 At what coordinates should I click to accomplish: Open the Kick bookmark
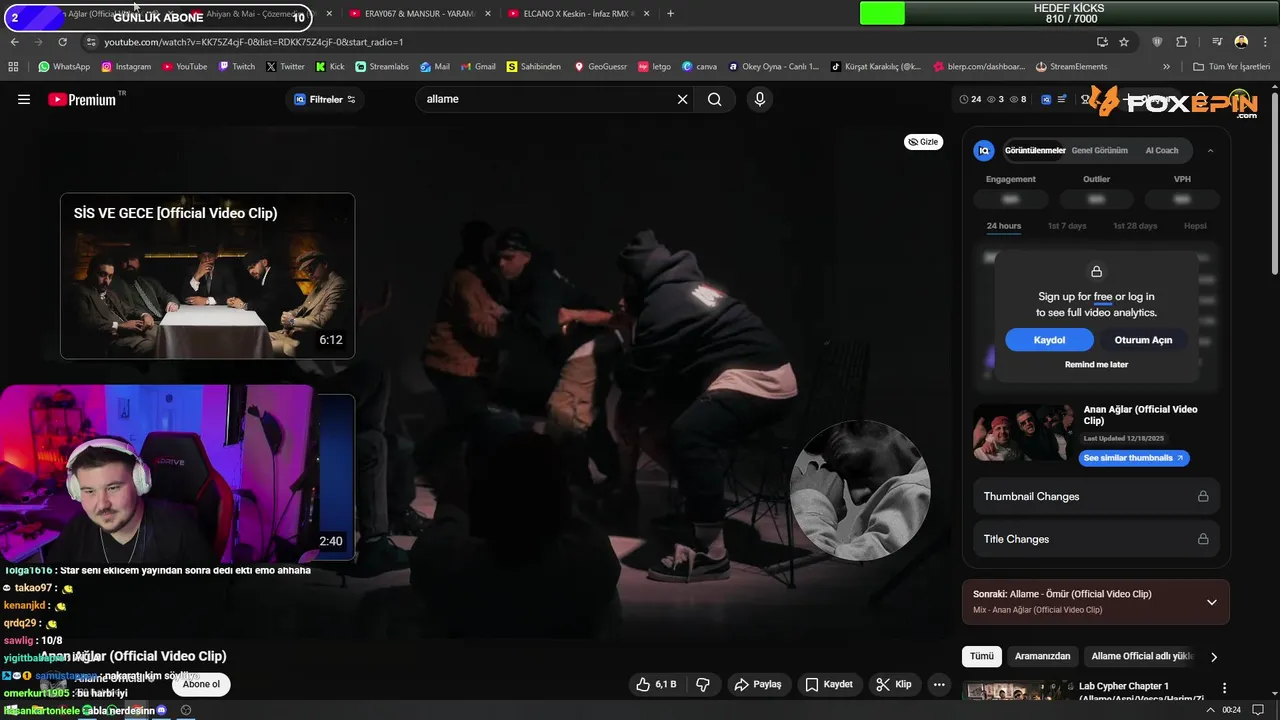coord(330,67)
